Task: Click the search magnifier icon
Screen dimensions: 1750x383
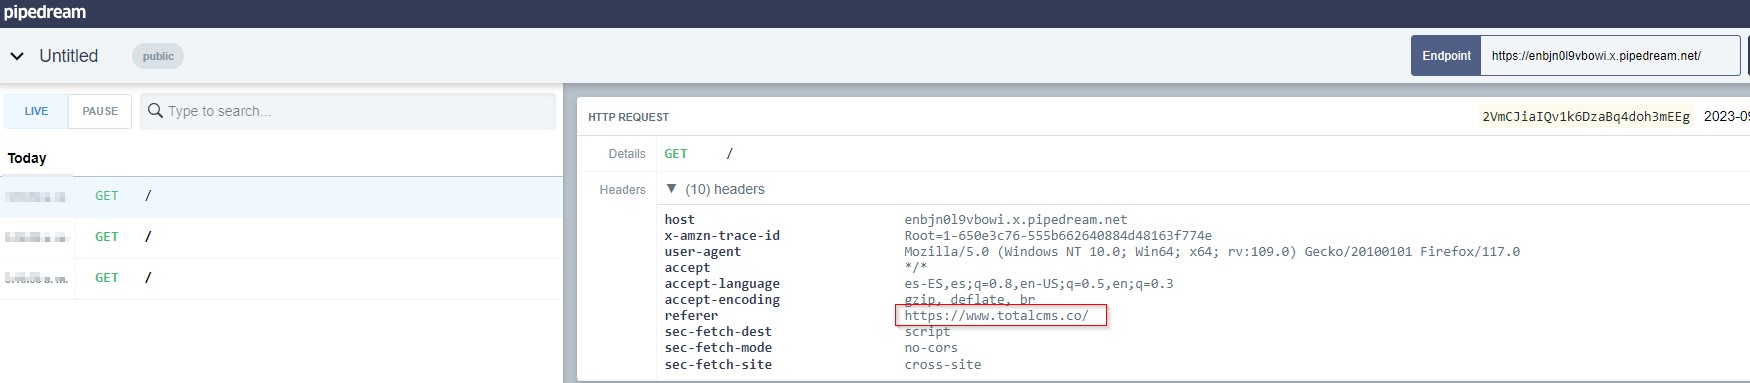Action: [155, 110]
